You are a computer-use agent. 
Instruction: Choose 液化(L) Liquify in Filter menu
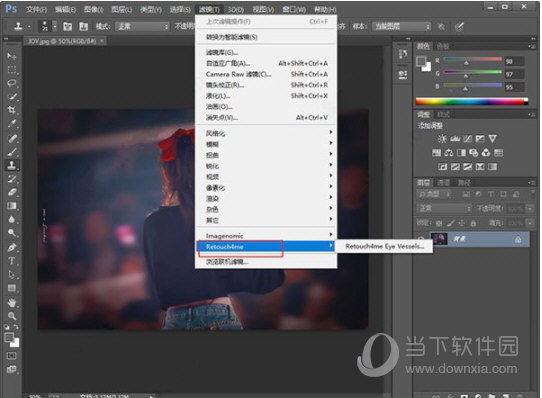(267, 96)
